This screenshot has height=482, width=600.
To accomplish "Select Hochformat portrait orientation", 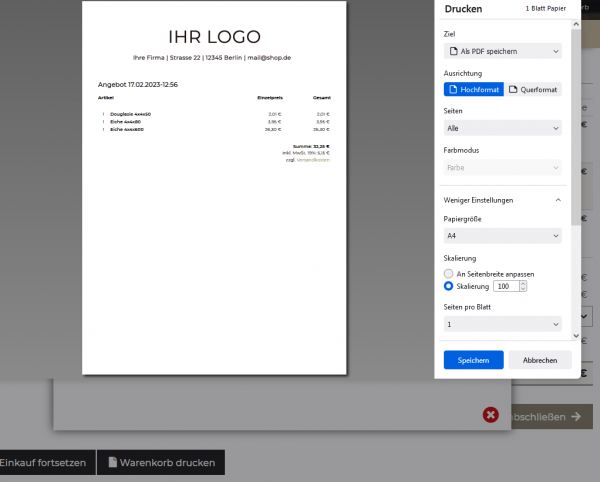I will [473, 90].
